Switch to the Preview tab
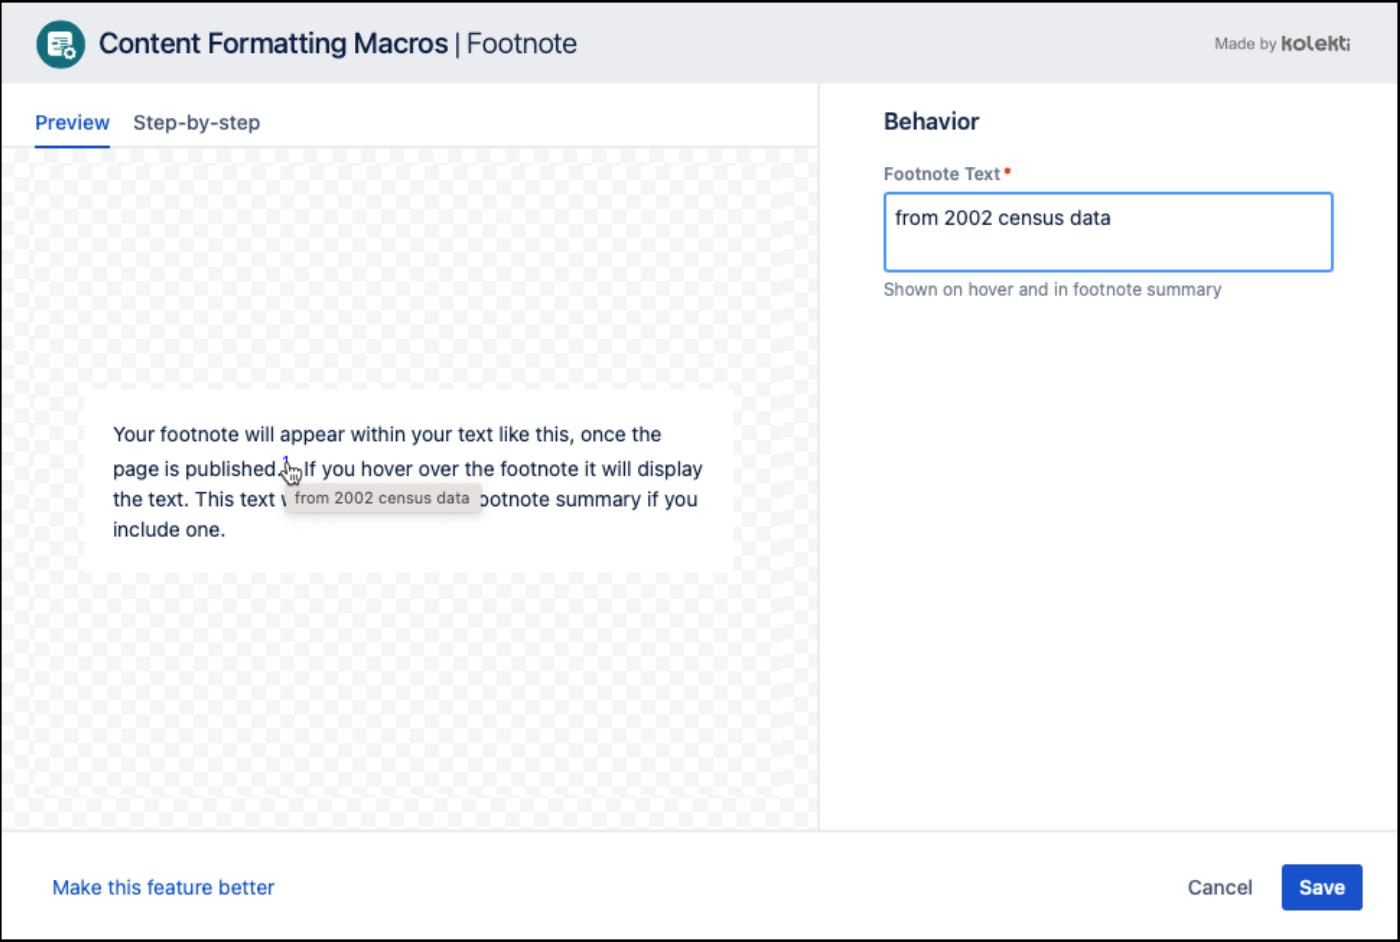The height and width of the screenshot is (942, 1400). pos(72,122)
